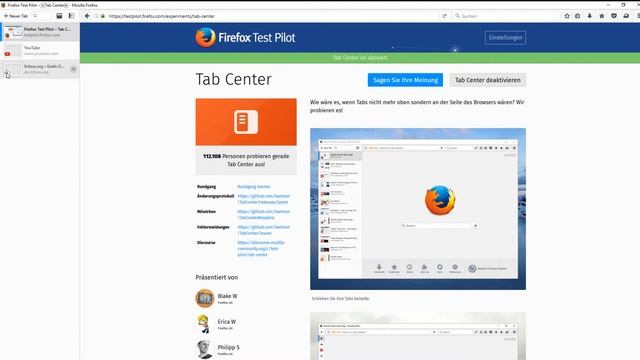This screenshot has width=640, height=360.
Task: Open the downloads arrow icon
Action: (x=589, y=16)
